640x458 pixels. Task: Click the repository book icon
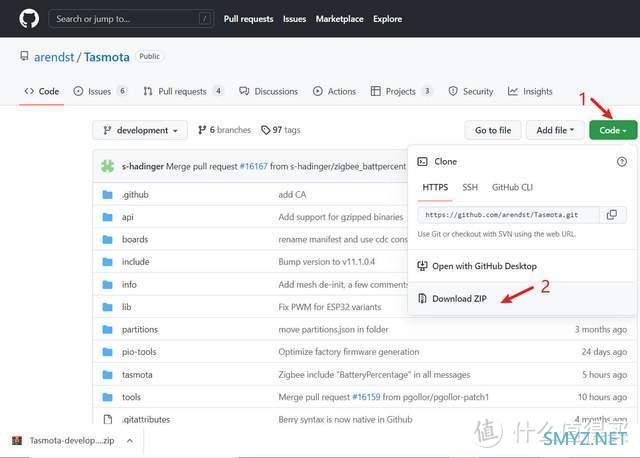pyautogui.click(x=24, y=56)
